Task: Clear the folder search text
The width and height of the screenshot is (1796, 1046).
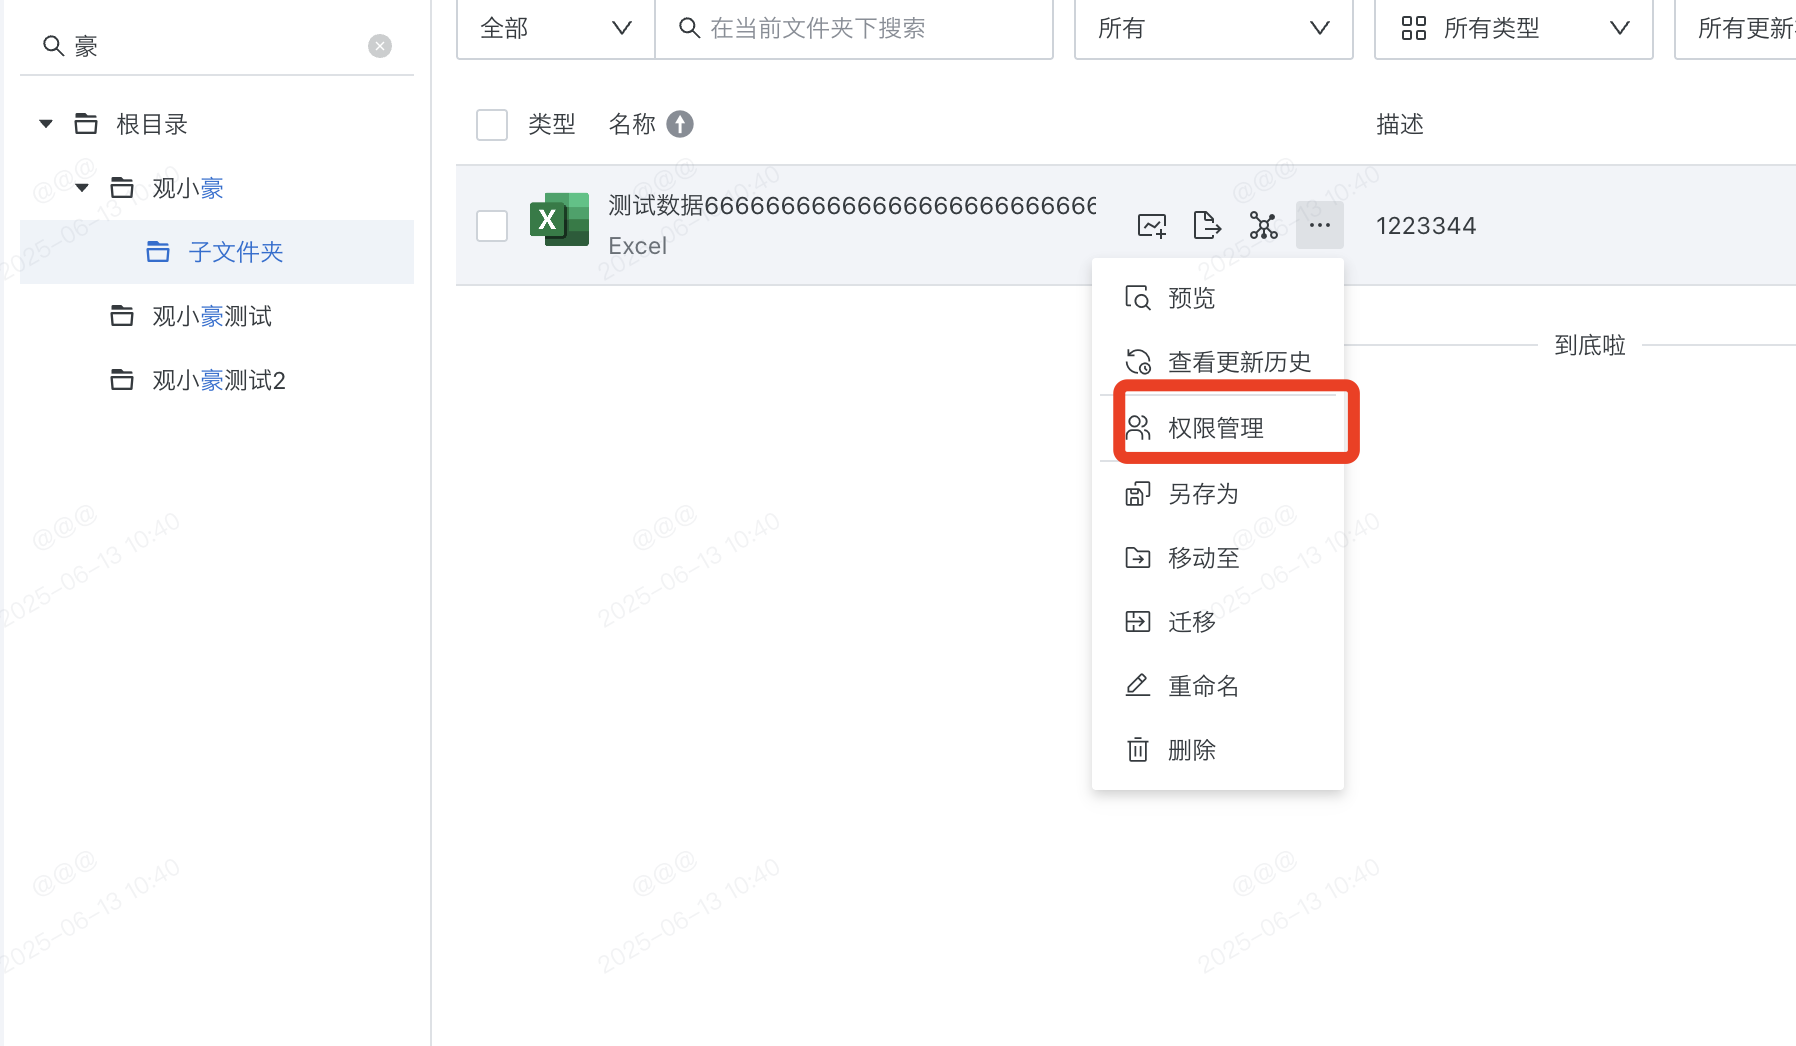Action: click(x=380, y=46)
